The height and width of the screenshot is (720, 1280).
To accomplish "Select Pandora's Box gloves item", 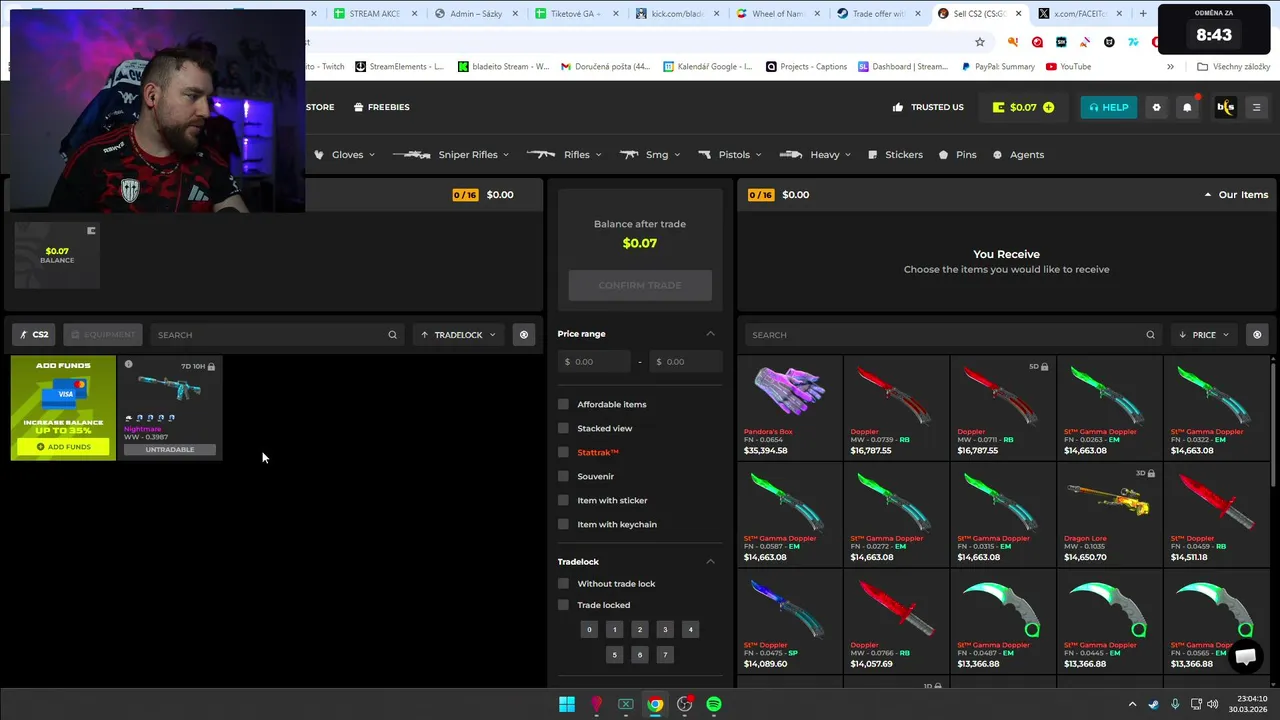I will coord(790,408).
